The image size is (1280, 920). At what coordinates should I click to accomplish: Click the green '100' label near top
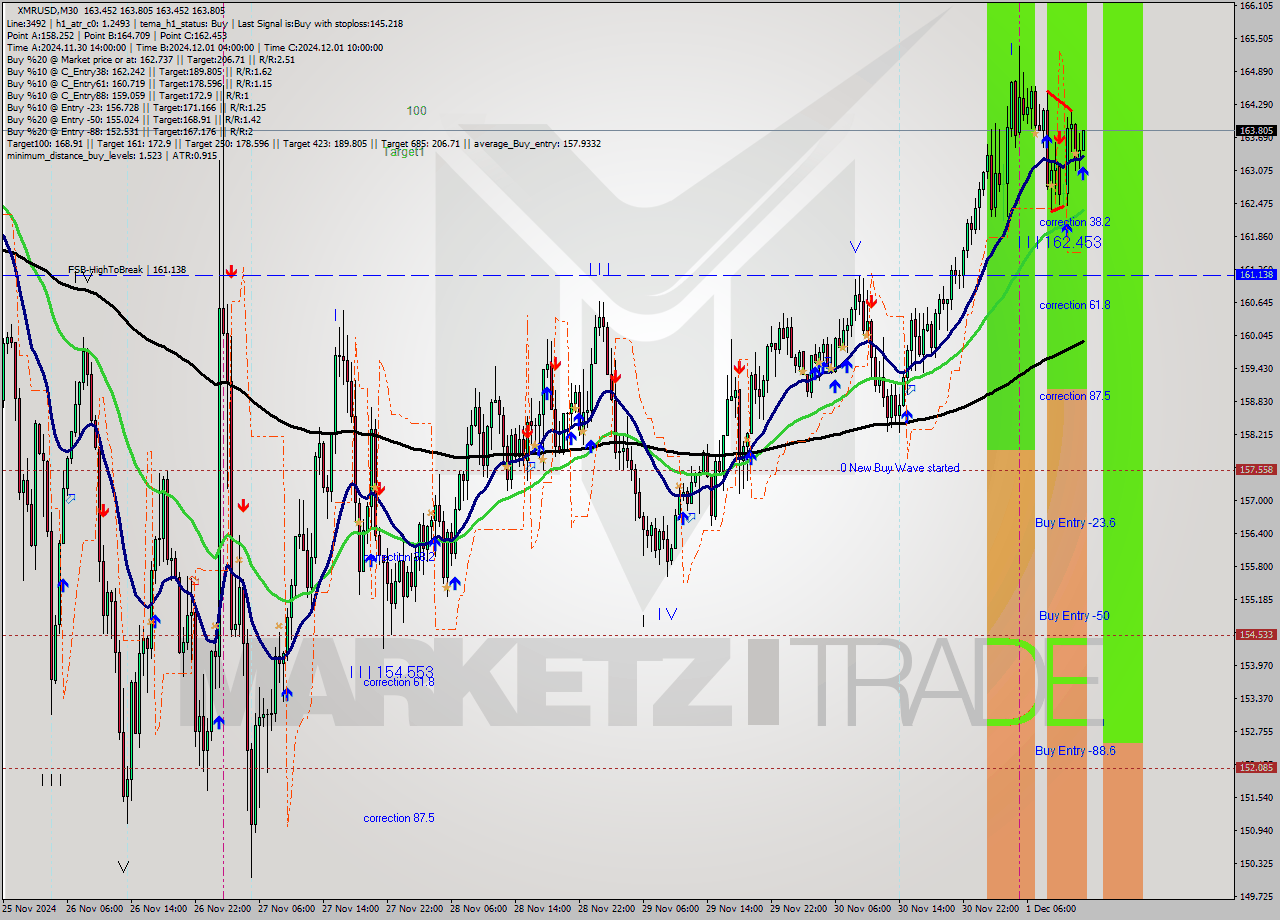click(x=417, y=111)
